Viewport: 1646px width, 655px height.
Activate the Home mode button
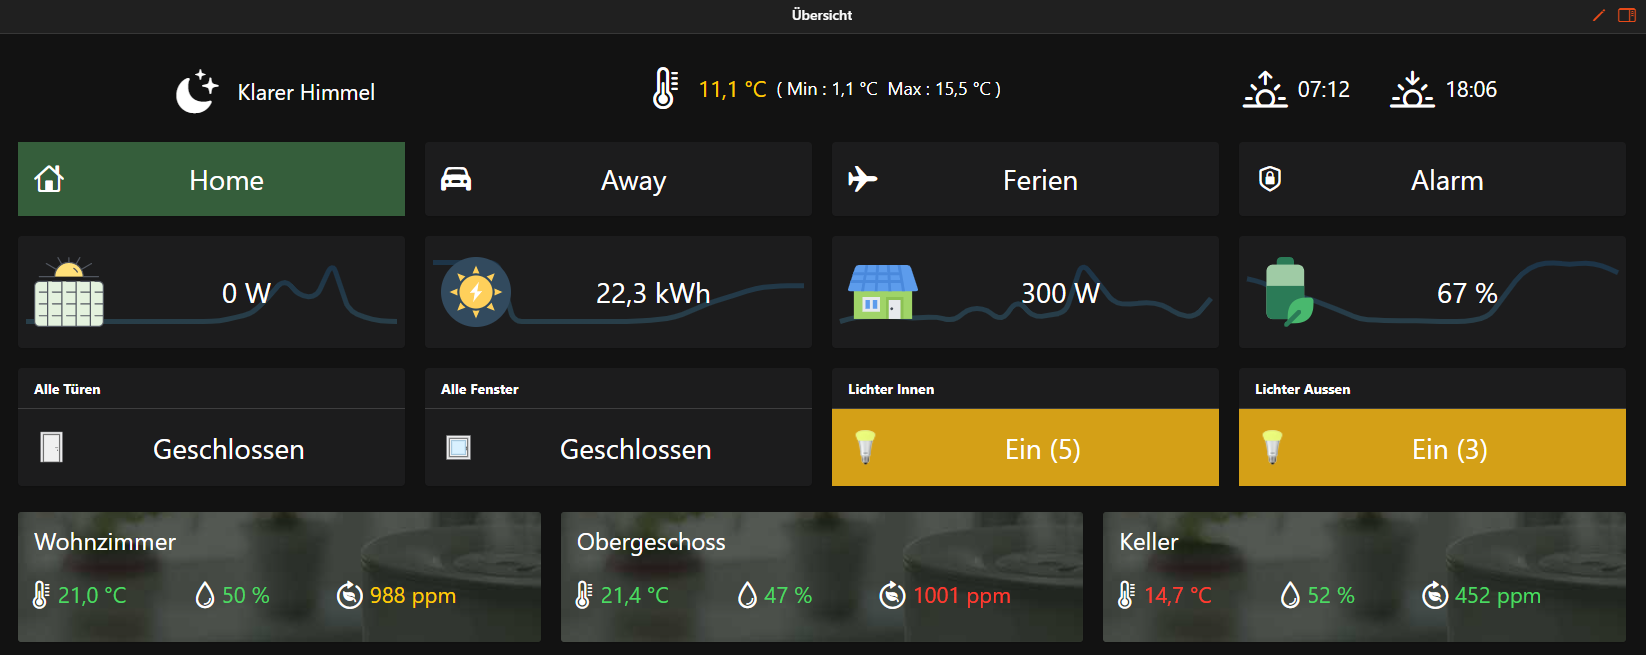(211, 179)
